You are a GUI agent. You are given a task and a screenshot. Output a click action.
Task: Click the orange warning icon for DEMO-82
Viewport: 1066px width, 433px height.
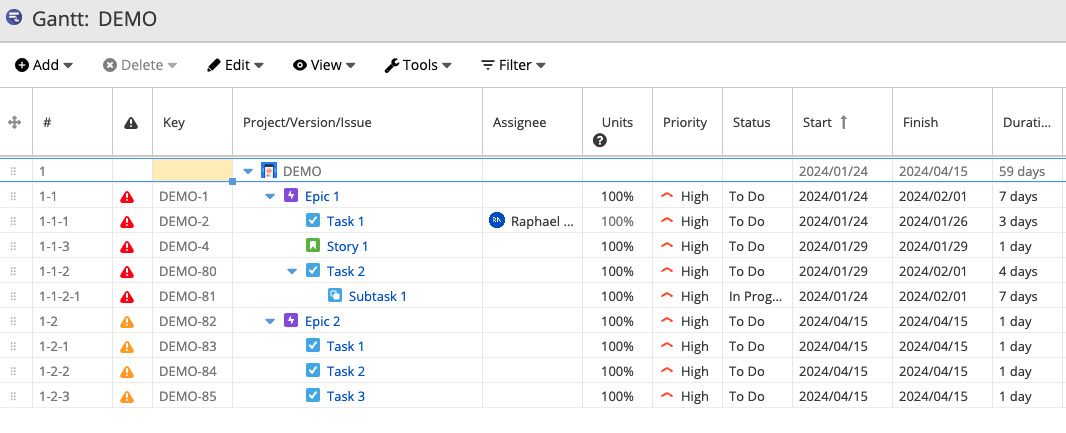pos(127,322)
